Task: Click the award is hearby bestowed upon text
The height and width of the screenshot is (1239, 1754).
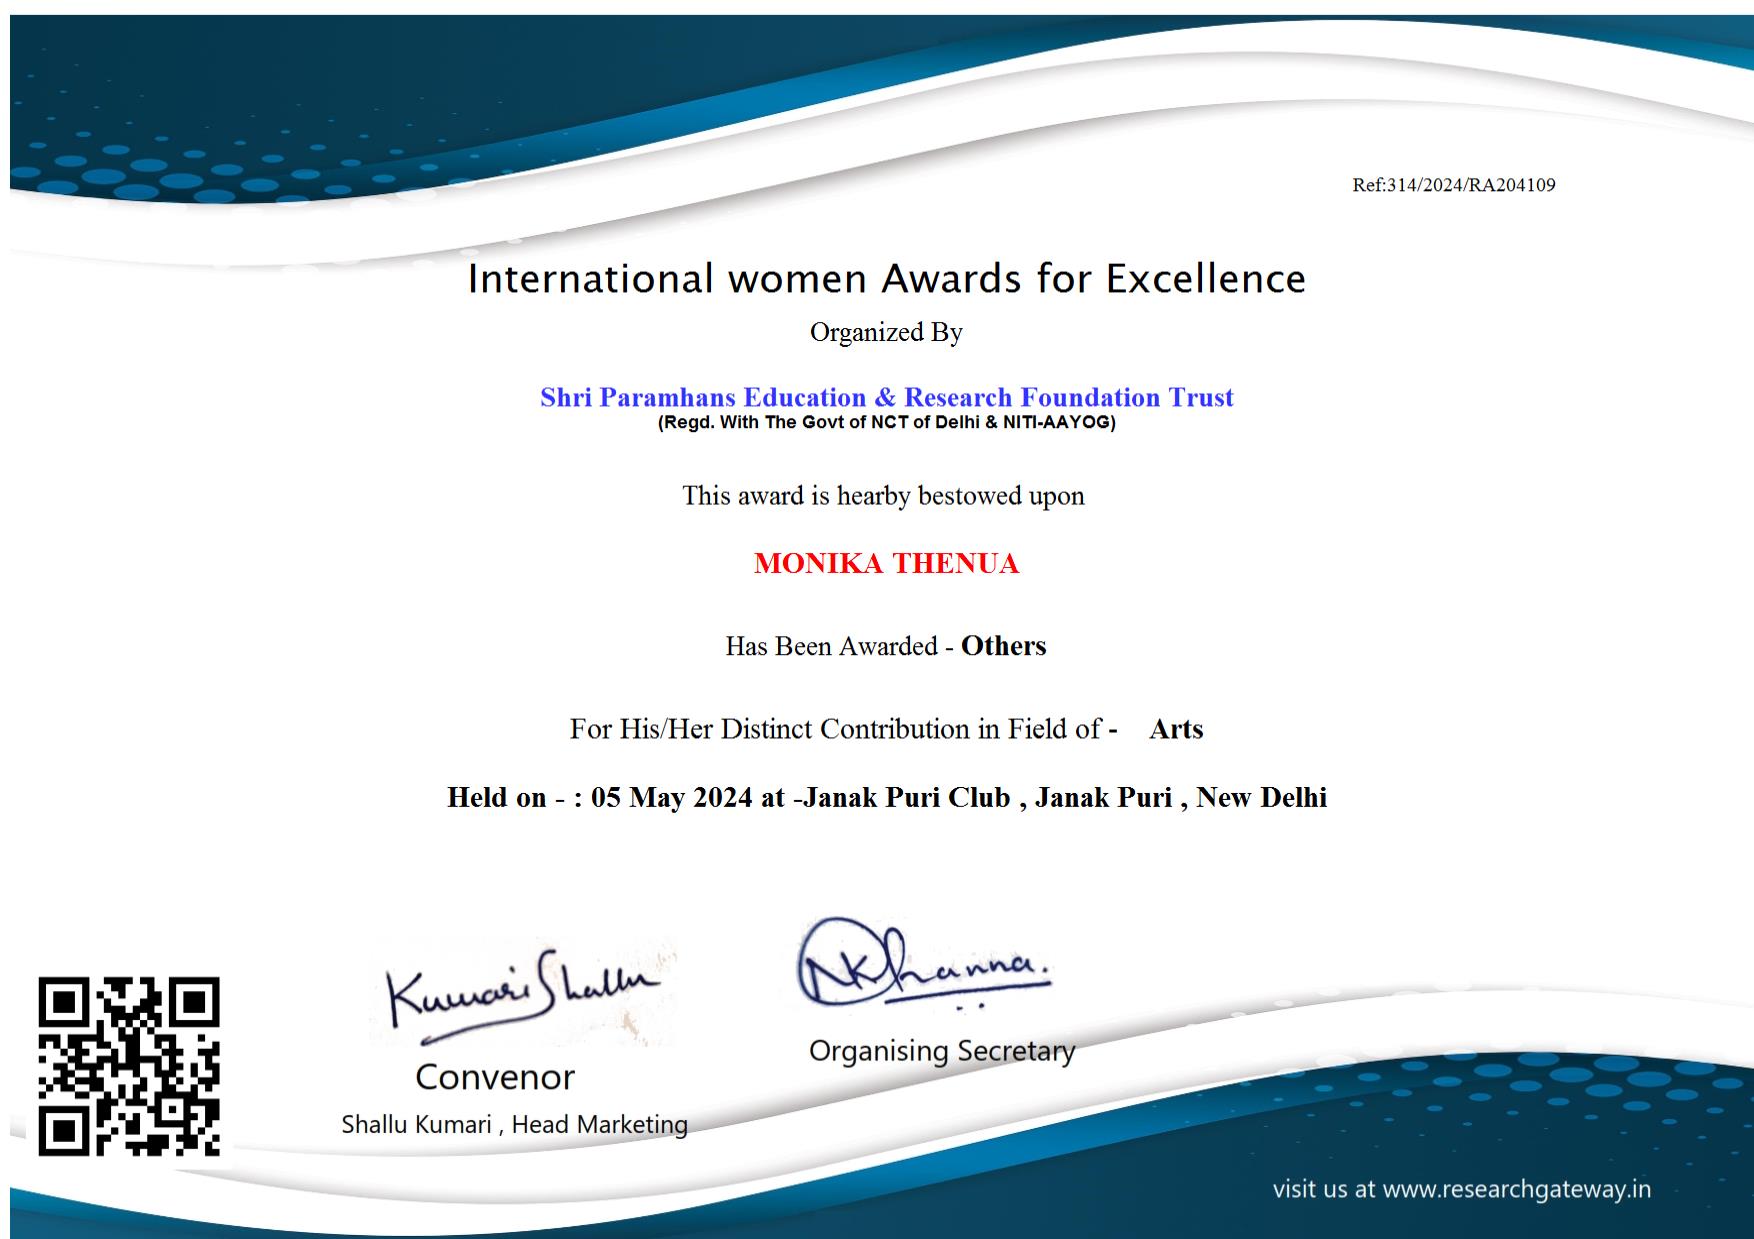Action: tap(883, 496)
